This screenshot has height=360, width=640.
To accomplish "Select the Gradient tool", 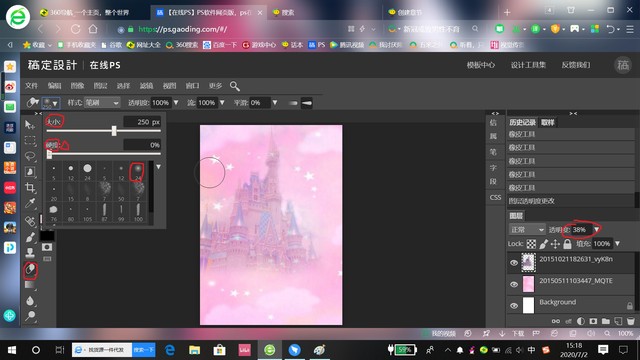I will 30,285.
